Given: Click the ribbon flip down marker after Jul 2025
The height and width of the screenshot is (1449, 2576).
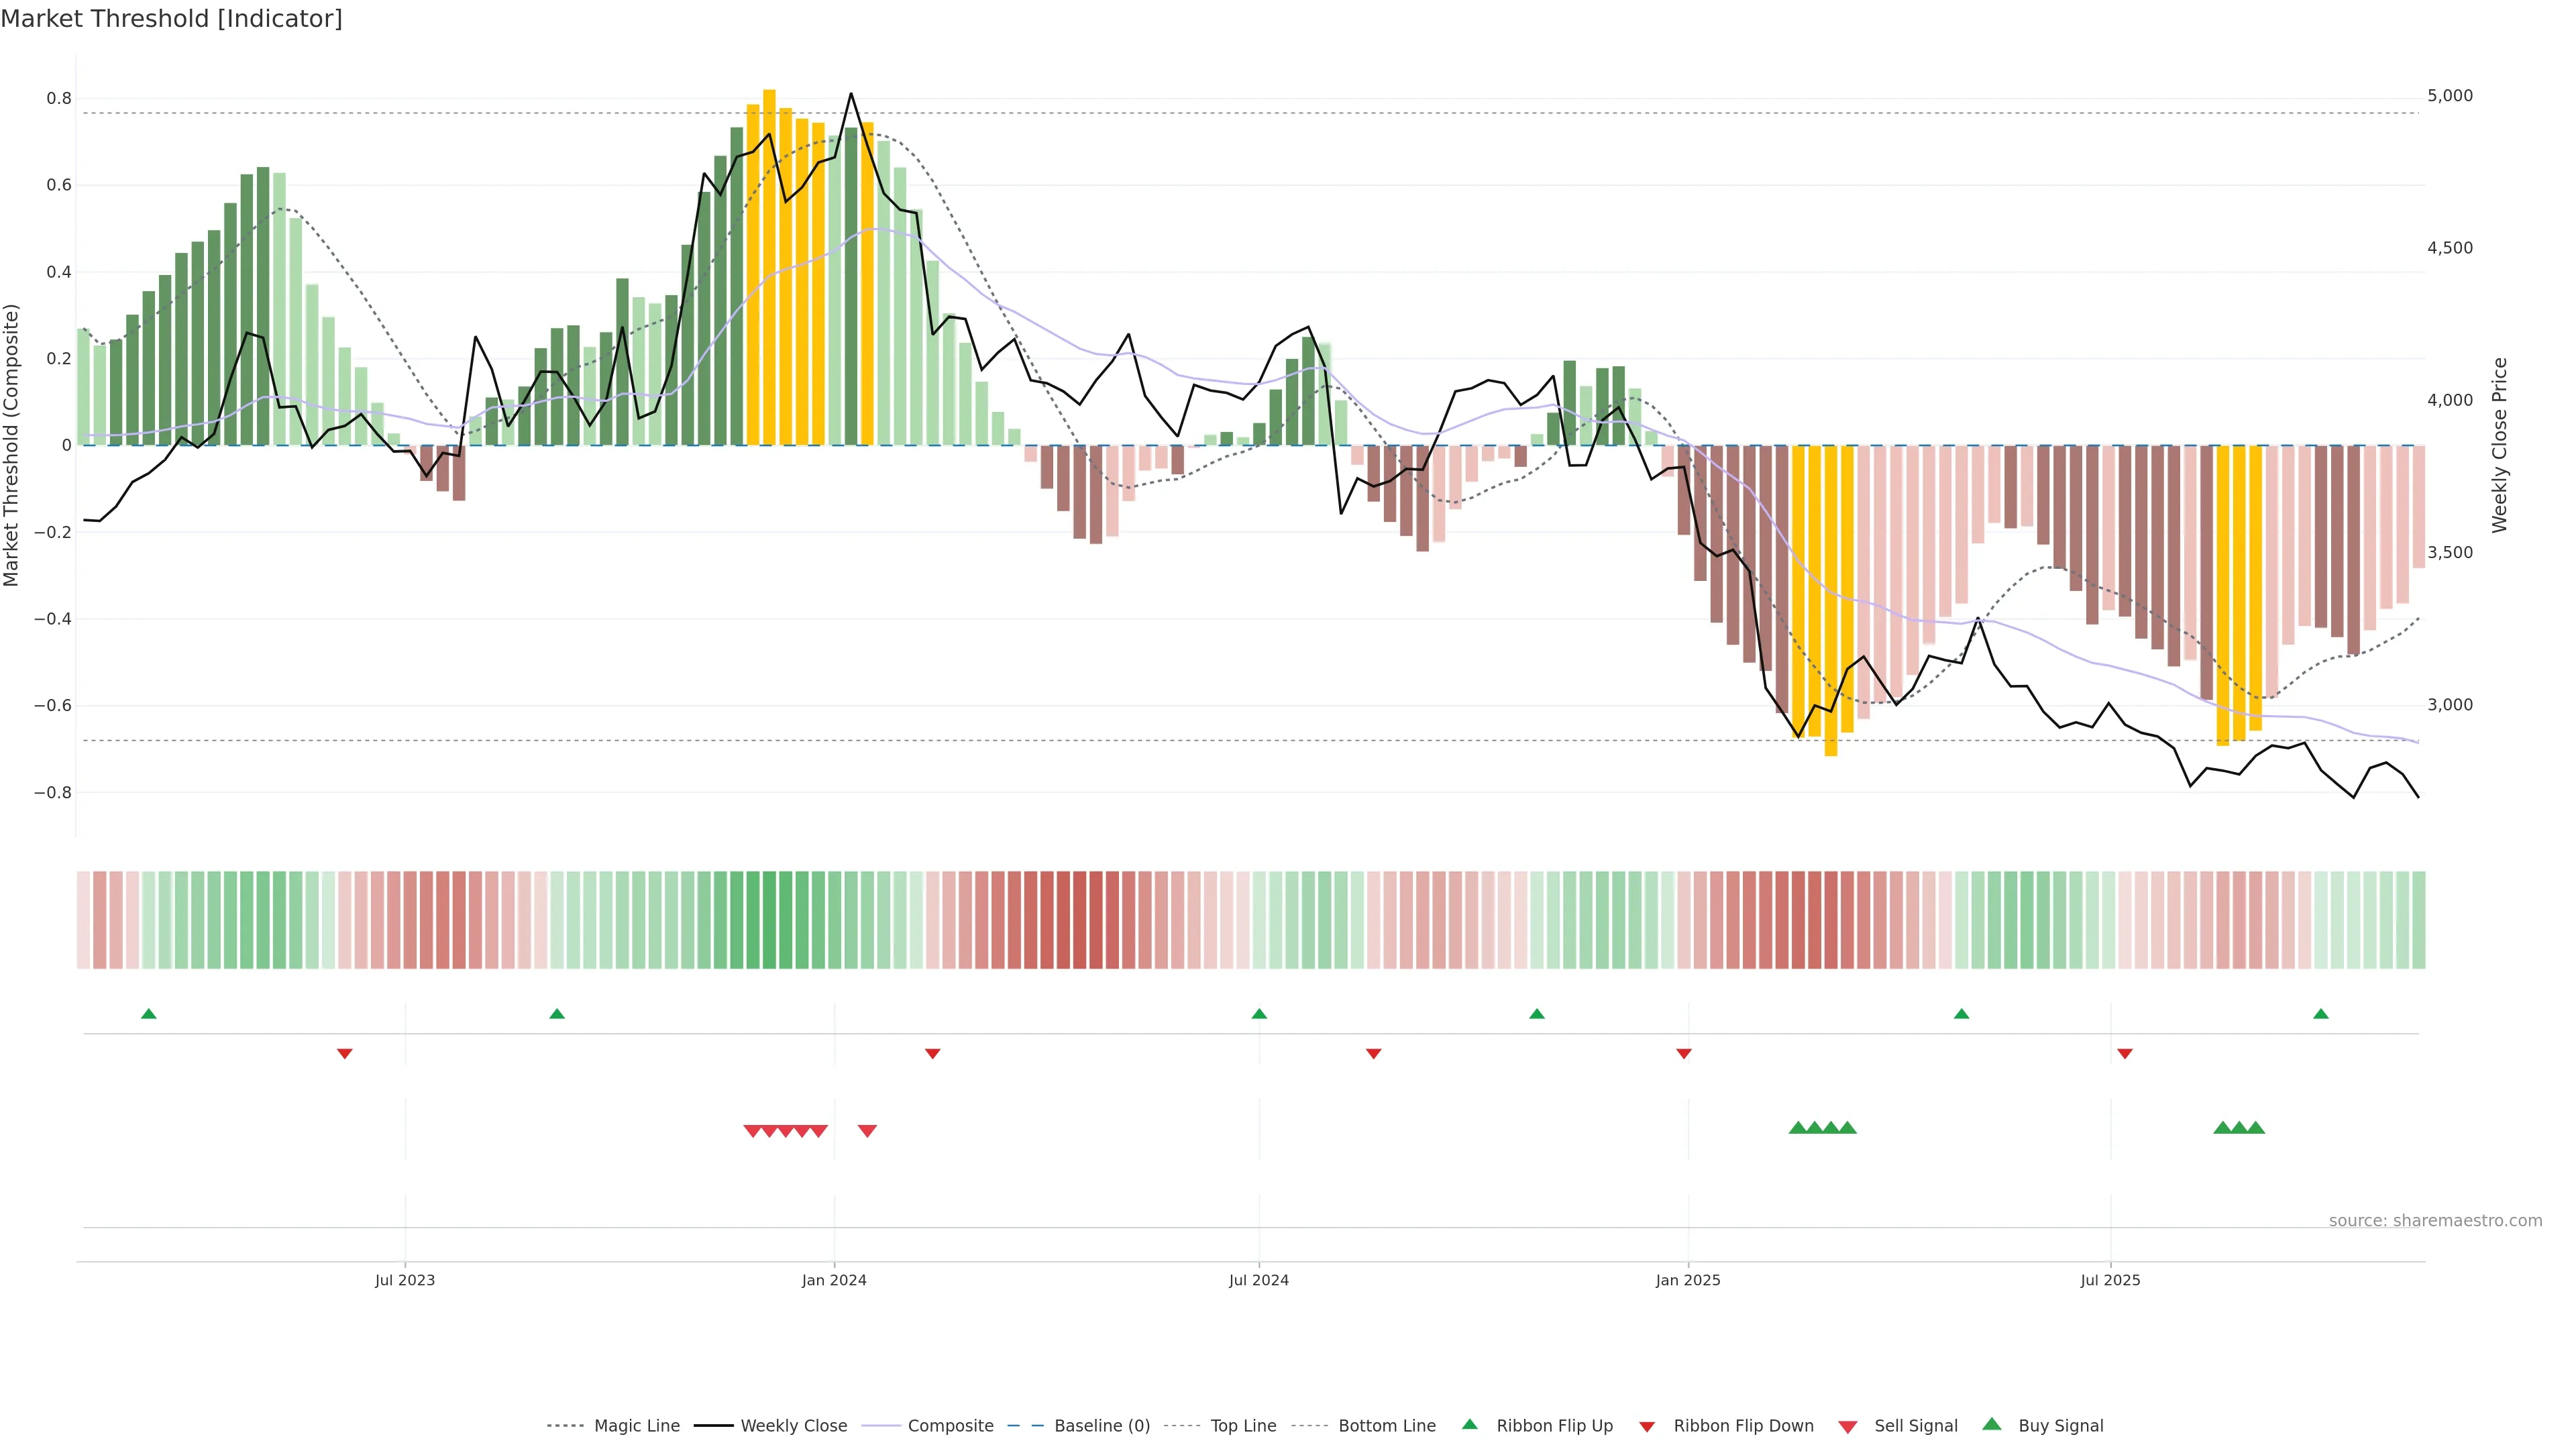Looking at the screenshot, I should 2125,1054.
